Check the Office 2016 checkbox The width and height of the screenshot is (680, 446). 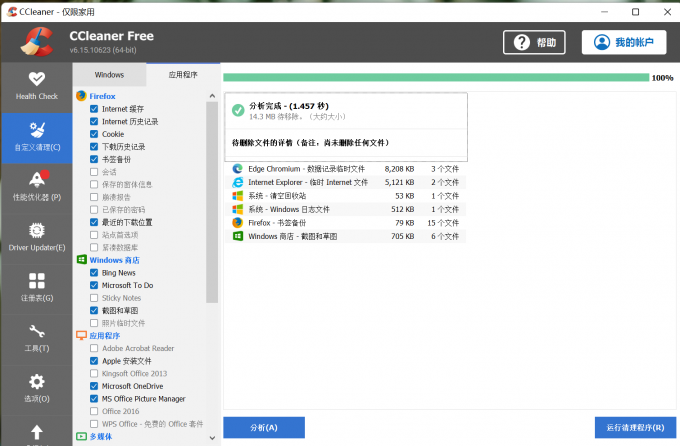[x=94, y=411]
